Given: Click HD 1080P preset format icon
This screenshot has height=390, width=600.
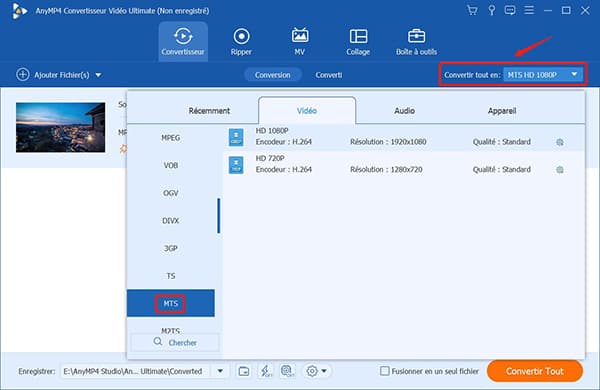Looking at the screenshot, I should click(x=236, y=137).
